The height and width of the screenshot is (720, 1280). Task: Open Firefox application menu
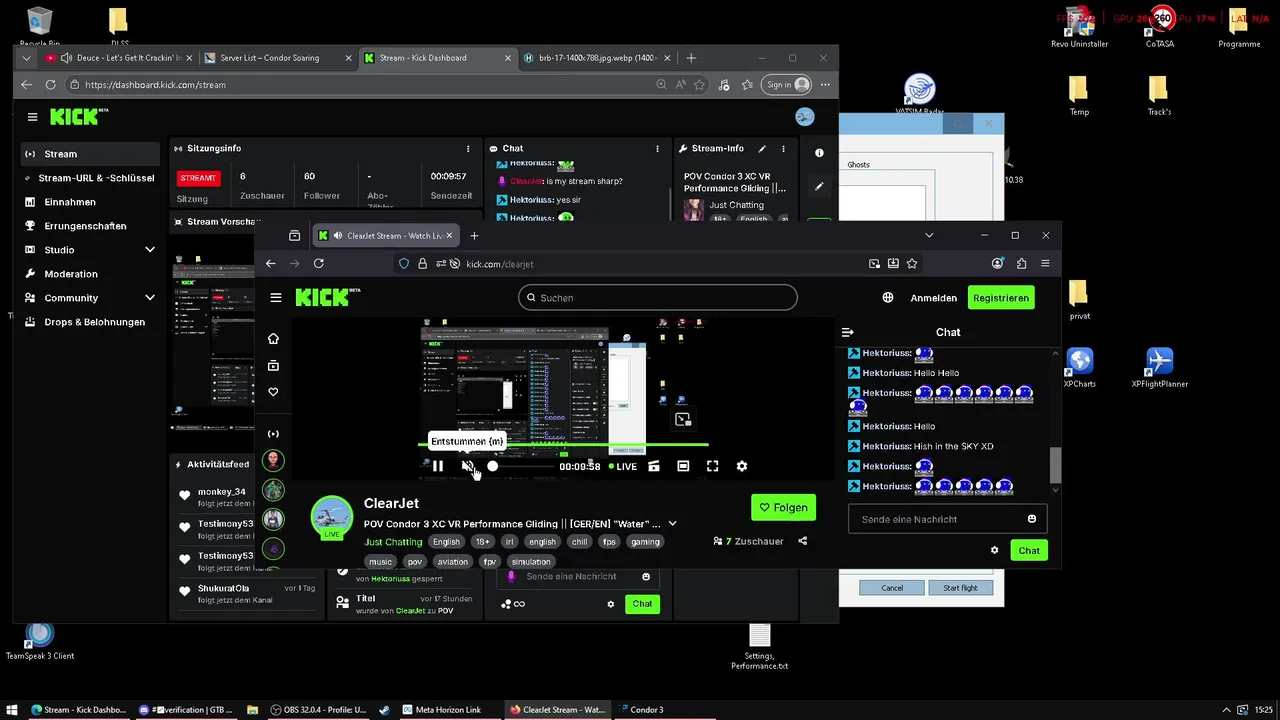pos(1045,263)
